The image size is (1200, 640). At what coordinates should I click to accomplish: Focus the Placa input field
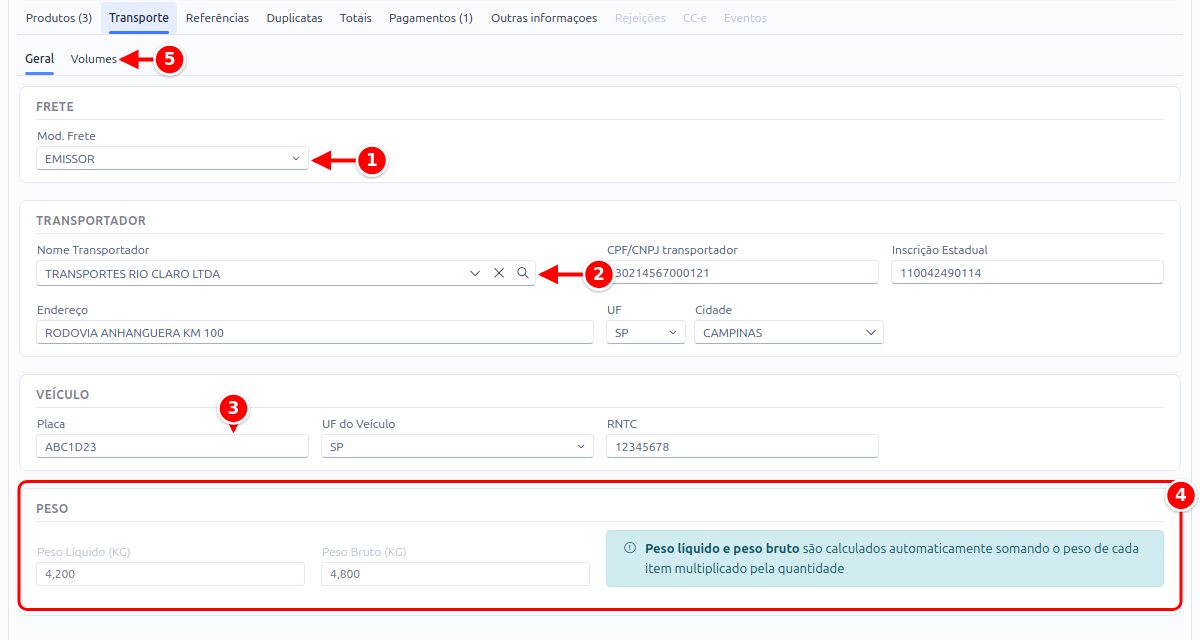pos(172,446)
